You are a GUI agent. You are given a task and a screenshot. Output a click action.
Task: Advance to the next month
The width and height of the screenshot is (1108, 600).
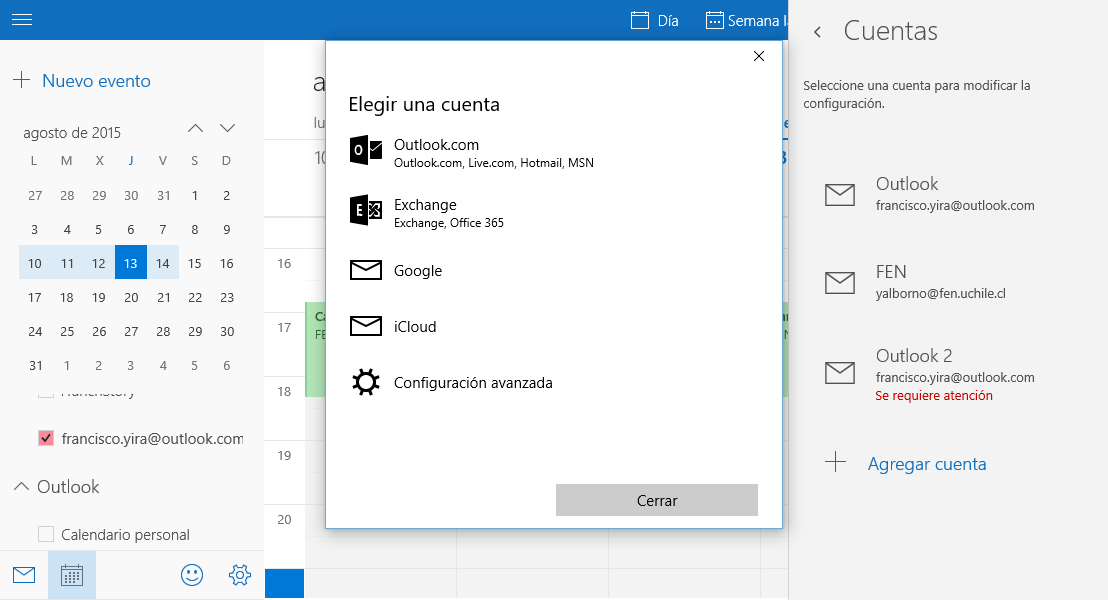click(227, 128)
